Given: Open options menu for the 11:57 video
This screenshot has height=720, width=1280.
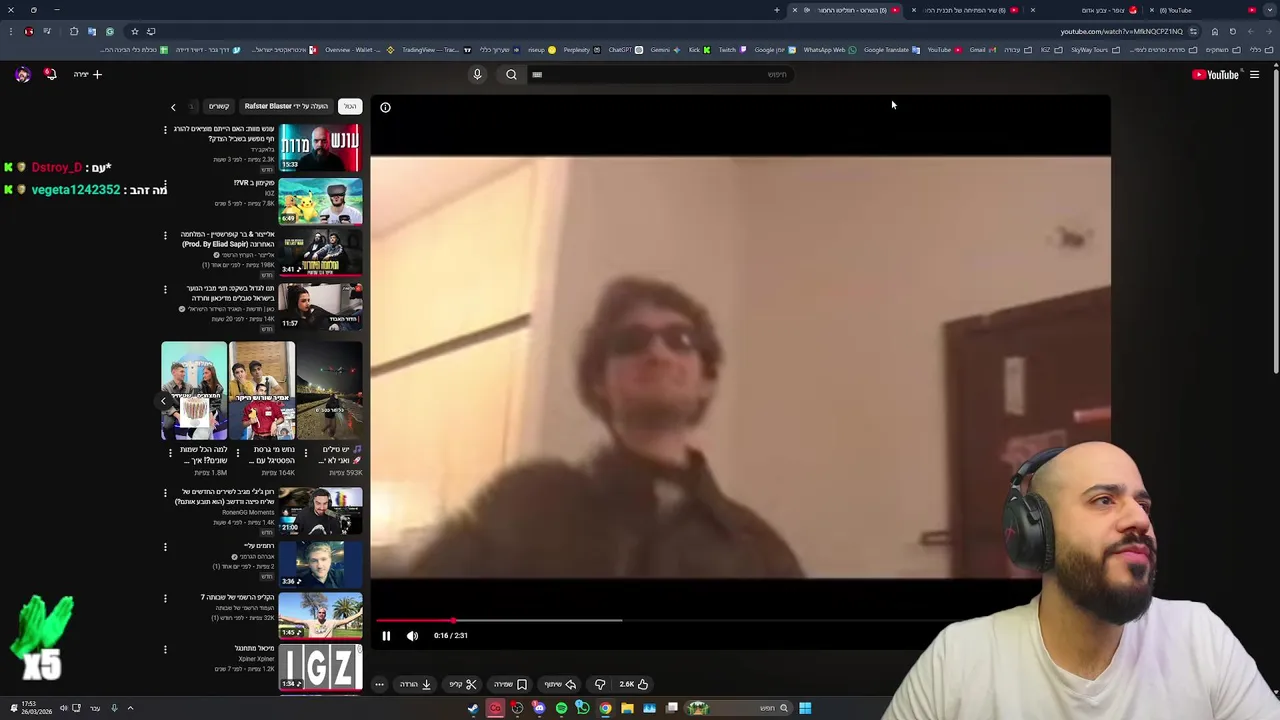Looking at the screenshot, I should tap(166, 289).
